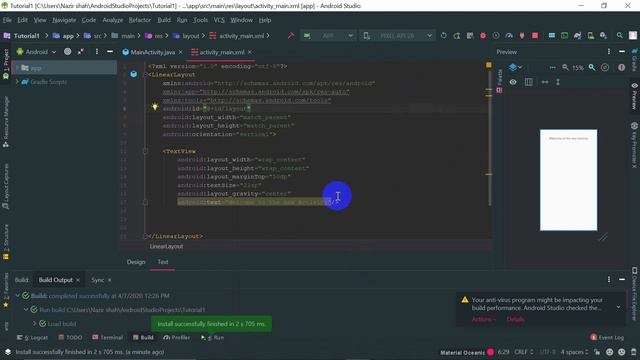
Task: Open the Terminal tool window
Action: (x=107, y=338)
